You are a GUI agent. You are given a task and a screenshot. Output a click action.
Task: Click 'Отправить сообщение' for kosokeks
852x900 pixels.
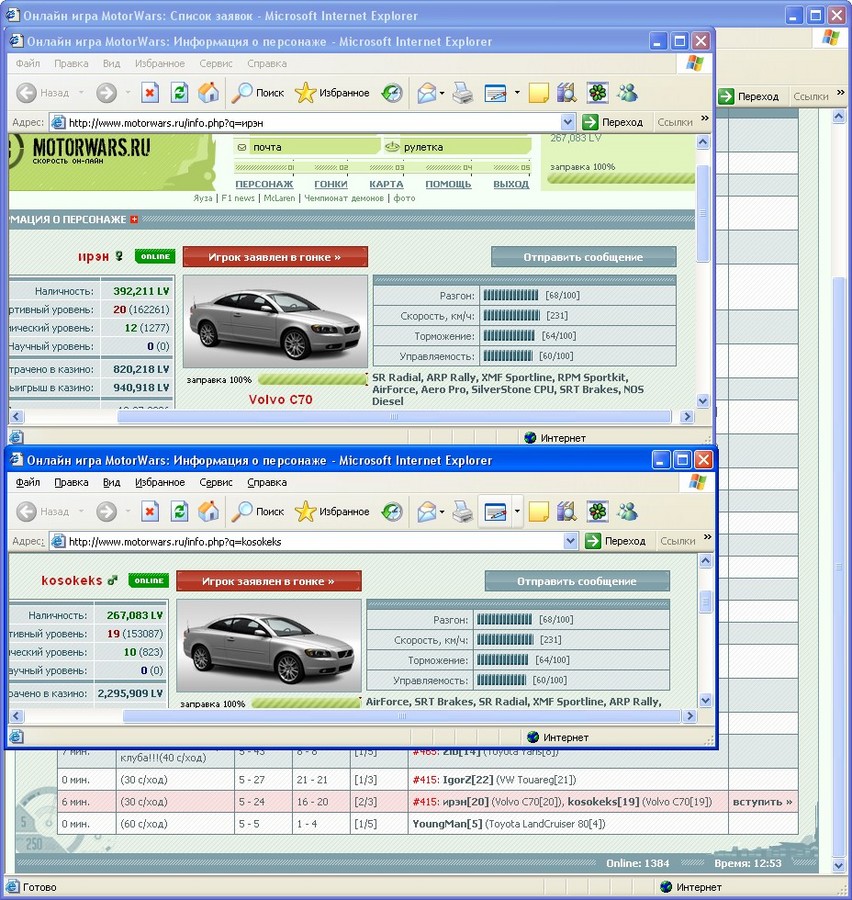[x=577, y=581]
